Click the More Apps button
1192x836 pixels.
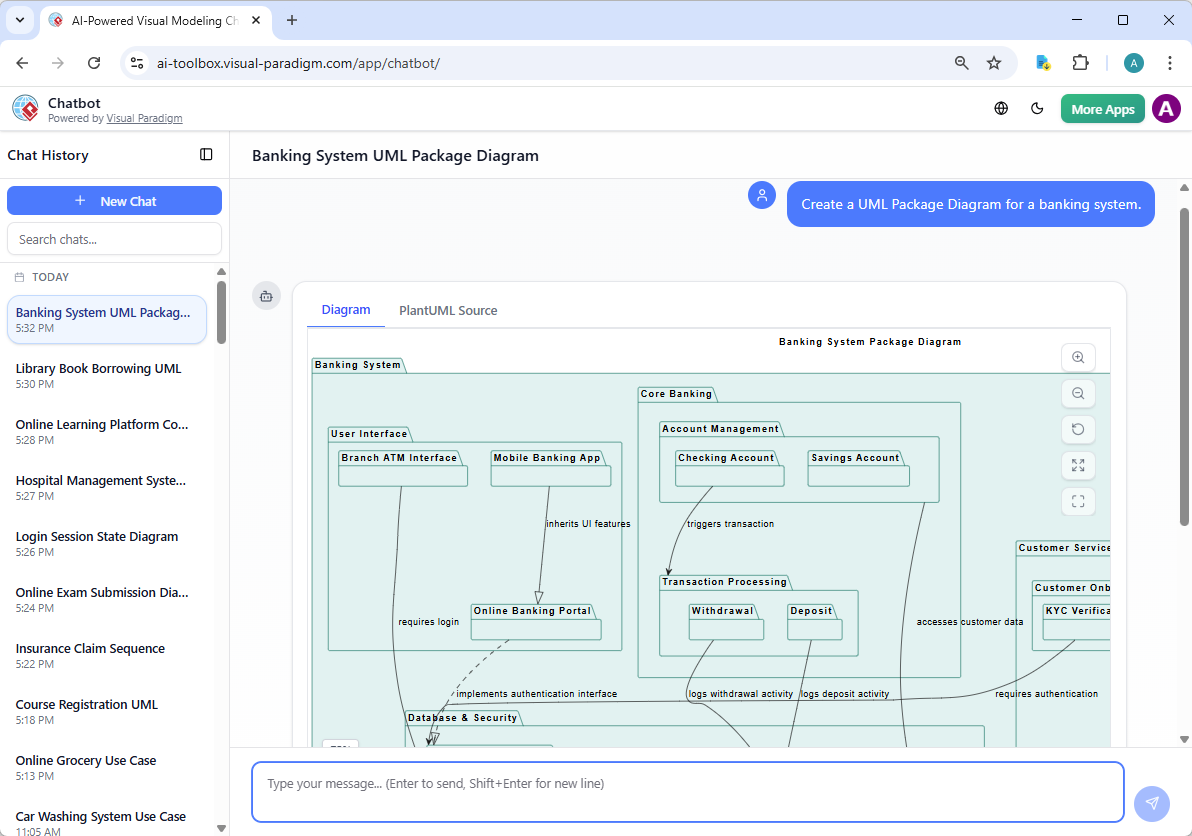[1102, 108]
